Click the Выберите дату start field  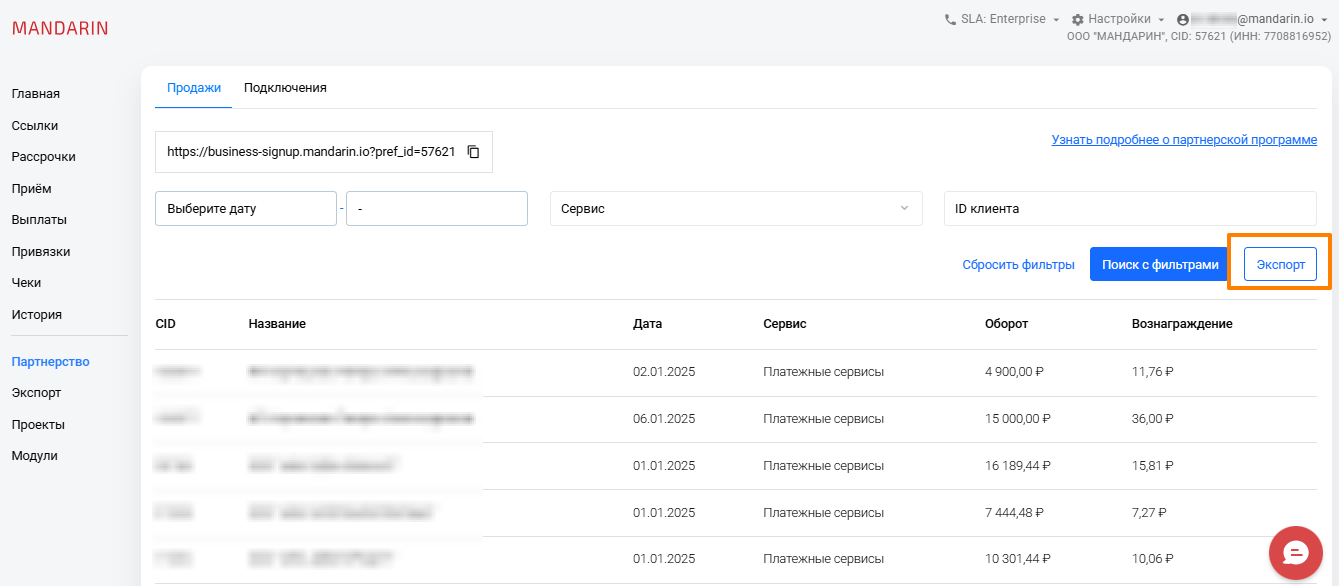[245, 209]
